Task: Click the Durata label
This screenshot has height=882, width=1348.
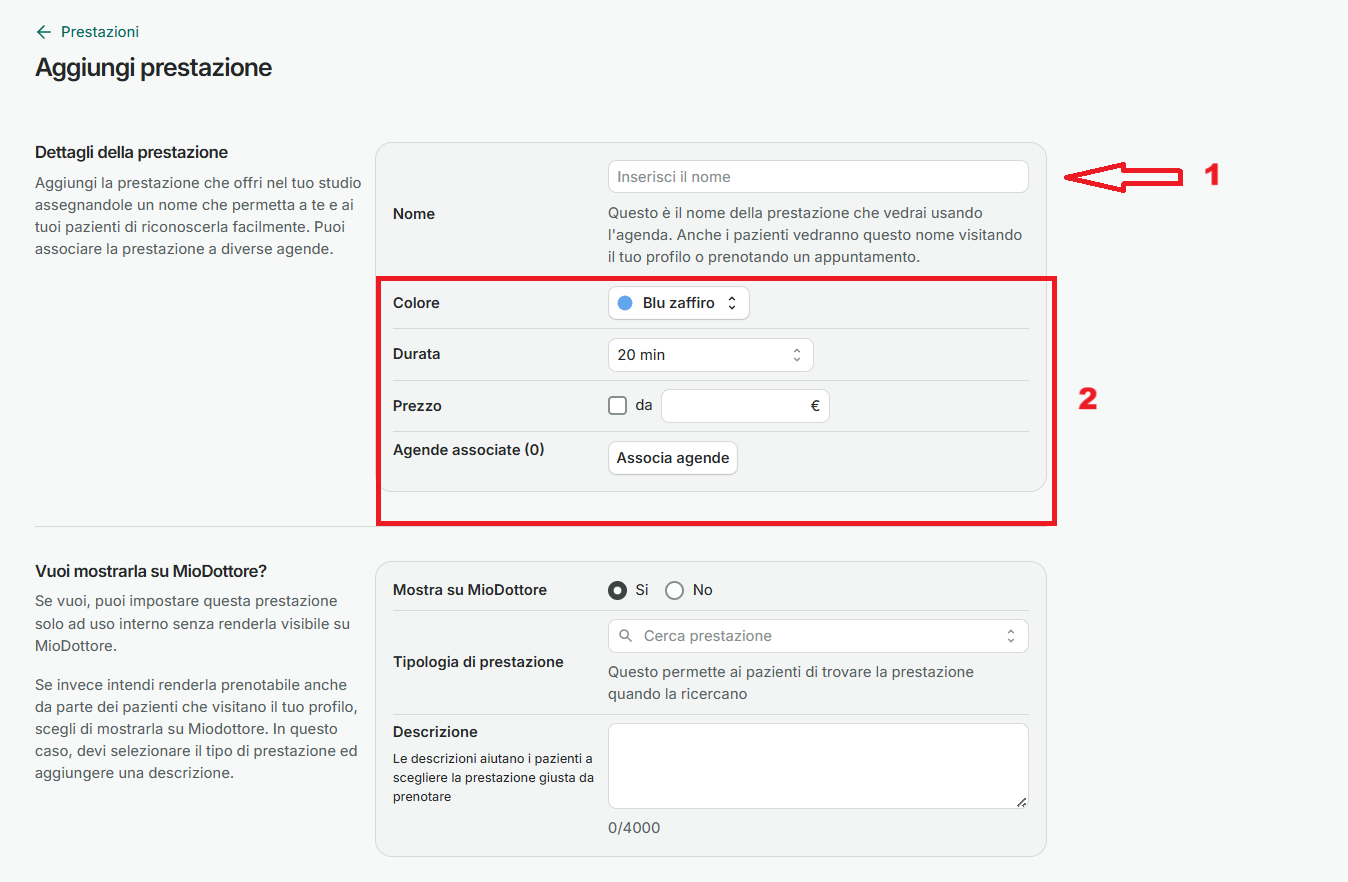Action: pos(417,354)
